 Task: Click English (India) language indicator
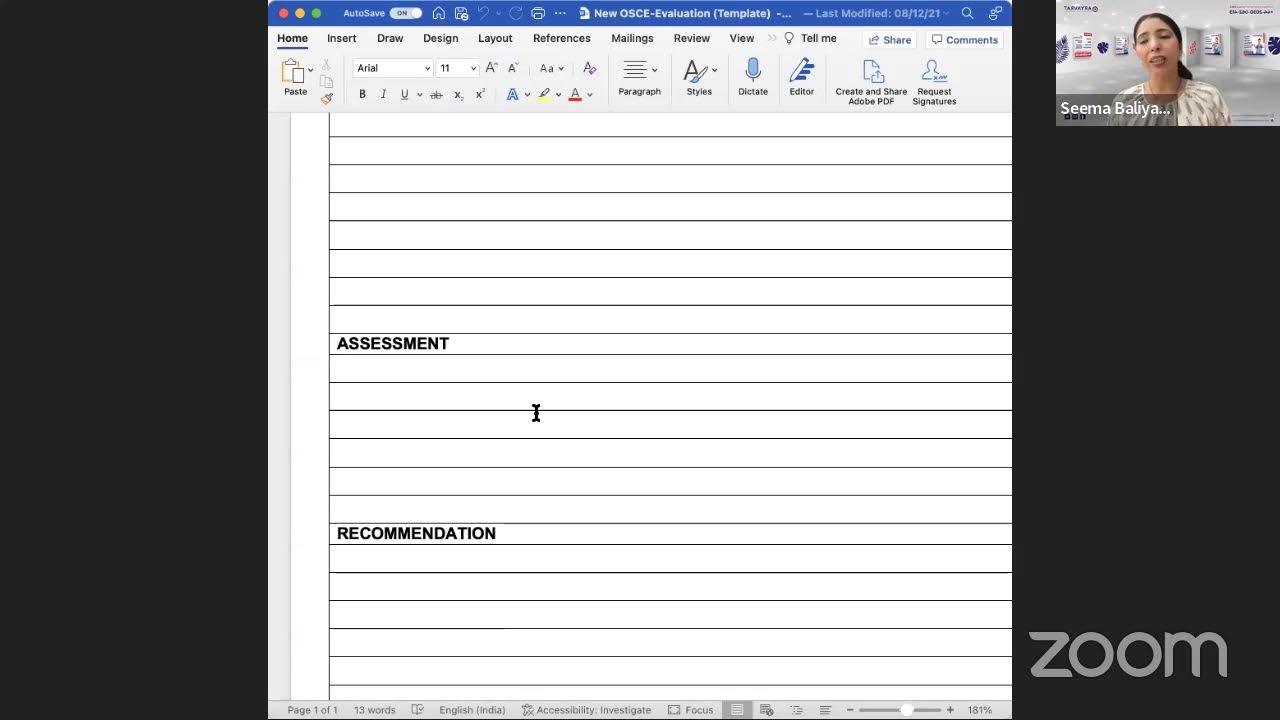click(x=472, y=710)
